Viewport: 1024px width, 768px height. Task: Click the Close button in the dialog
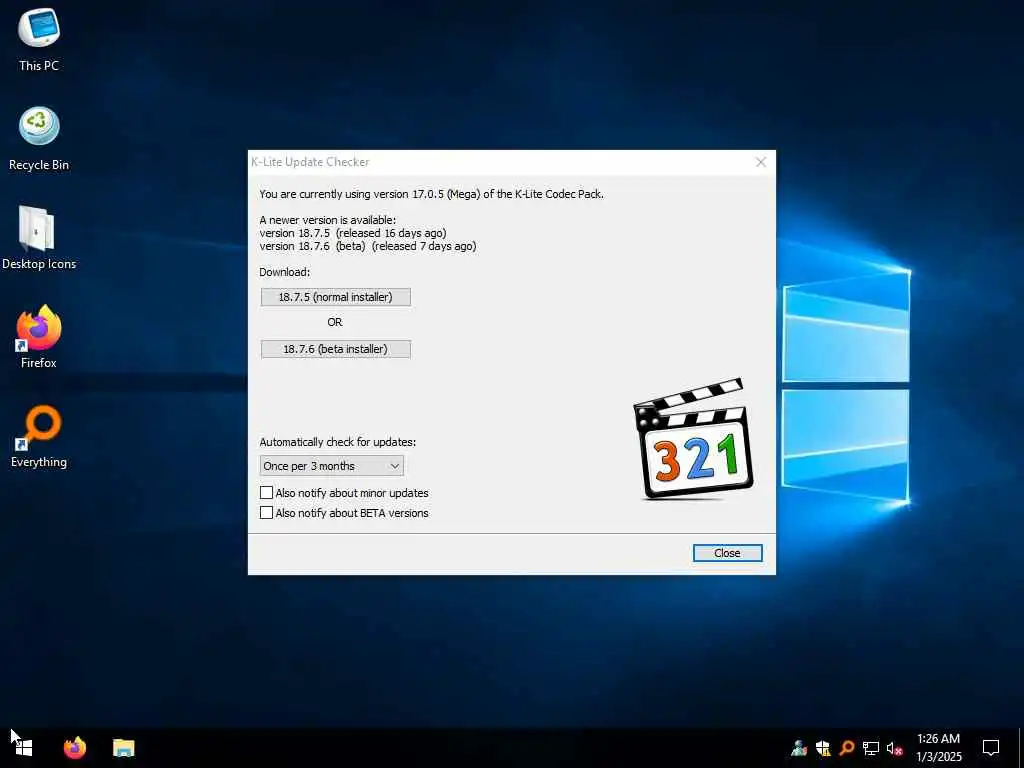[727, 553]
